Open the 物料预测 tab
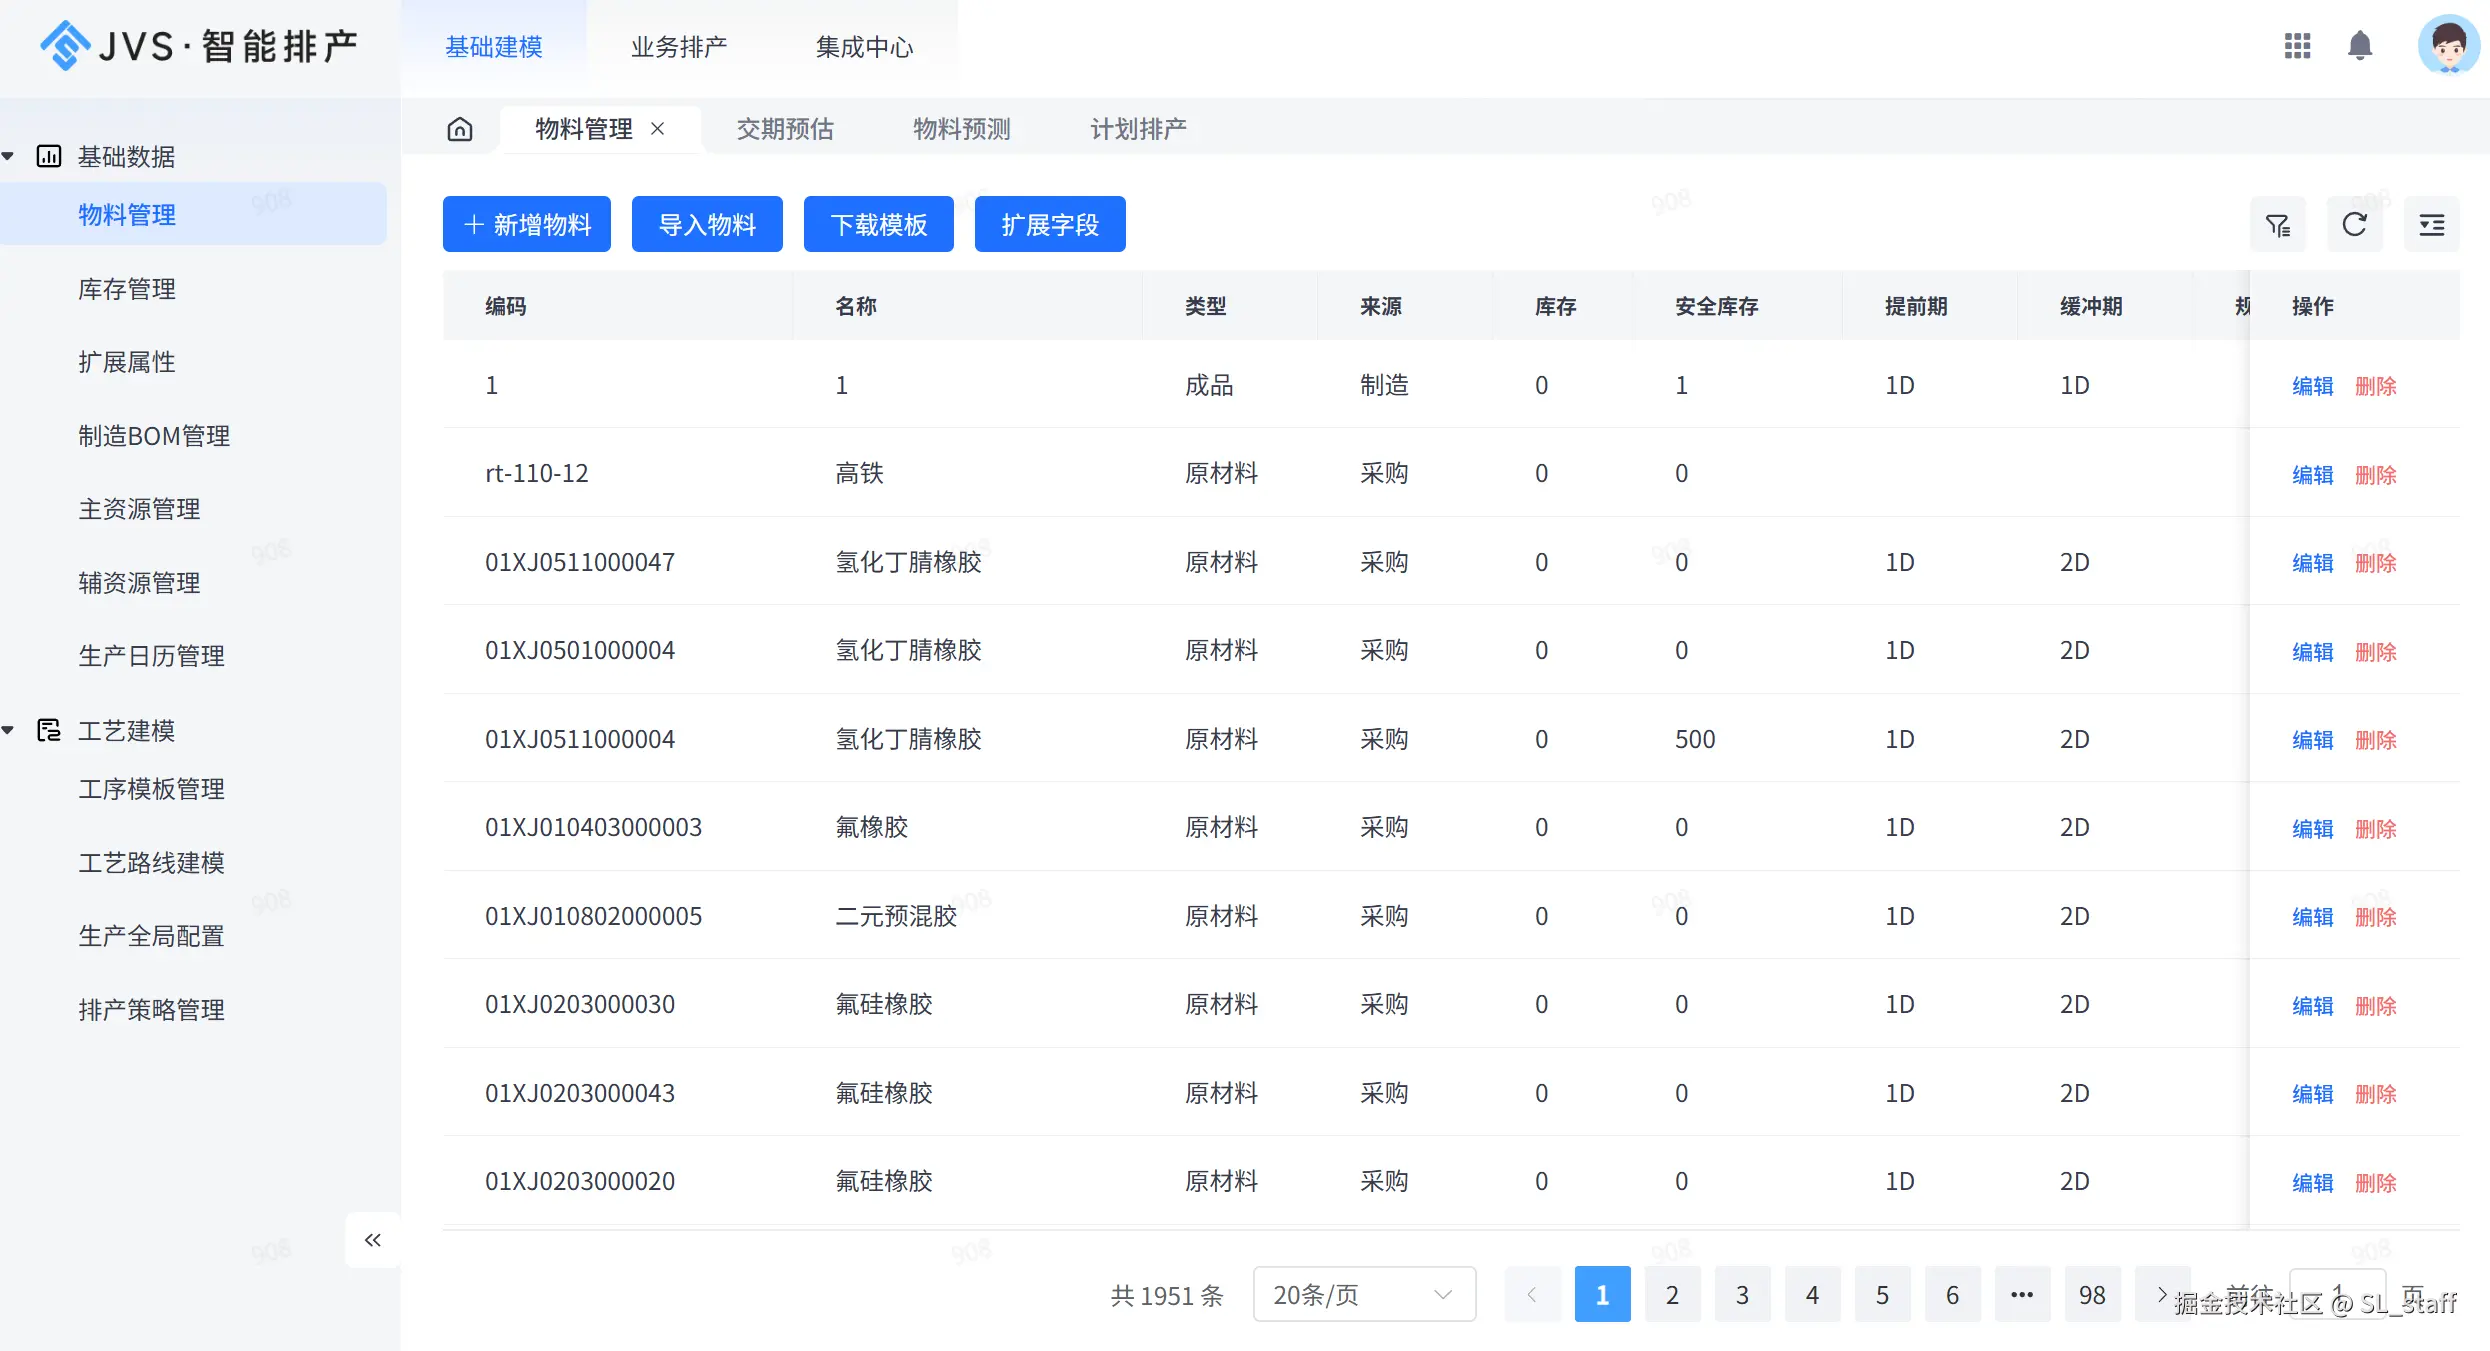Image resolution: width=2490 pixels, height=1351 pixels. pyautogui.click(x=962, y=129)
